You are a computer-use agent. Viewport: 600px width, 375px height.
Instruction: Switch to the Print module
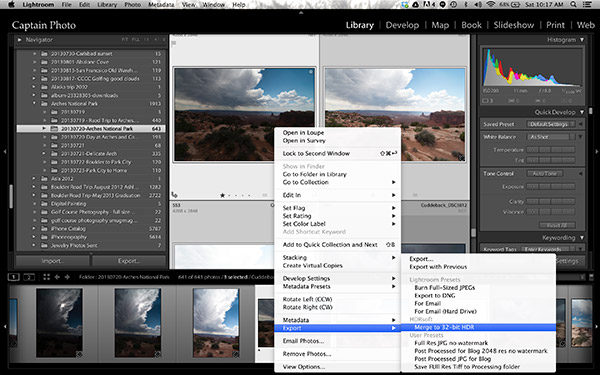(x=555, y=25)
